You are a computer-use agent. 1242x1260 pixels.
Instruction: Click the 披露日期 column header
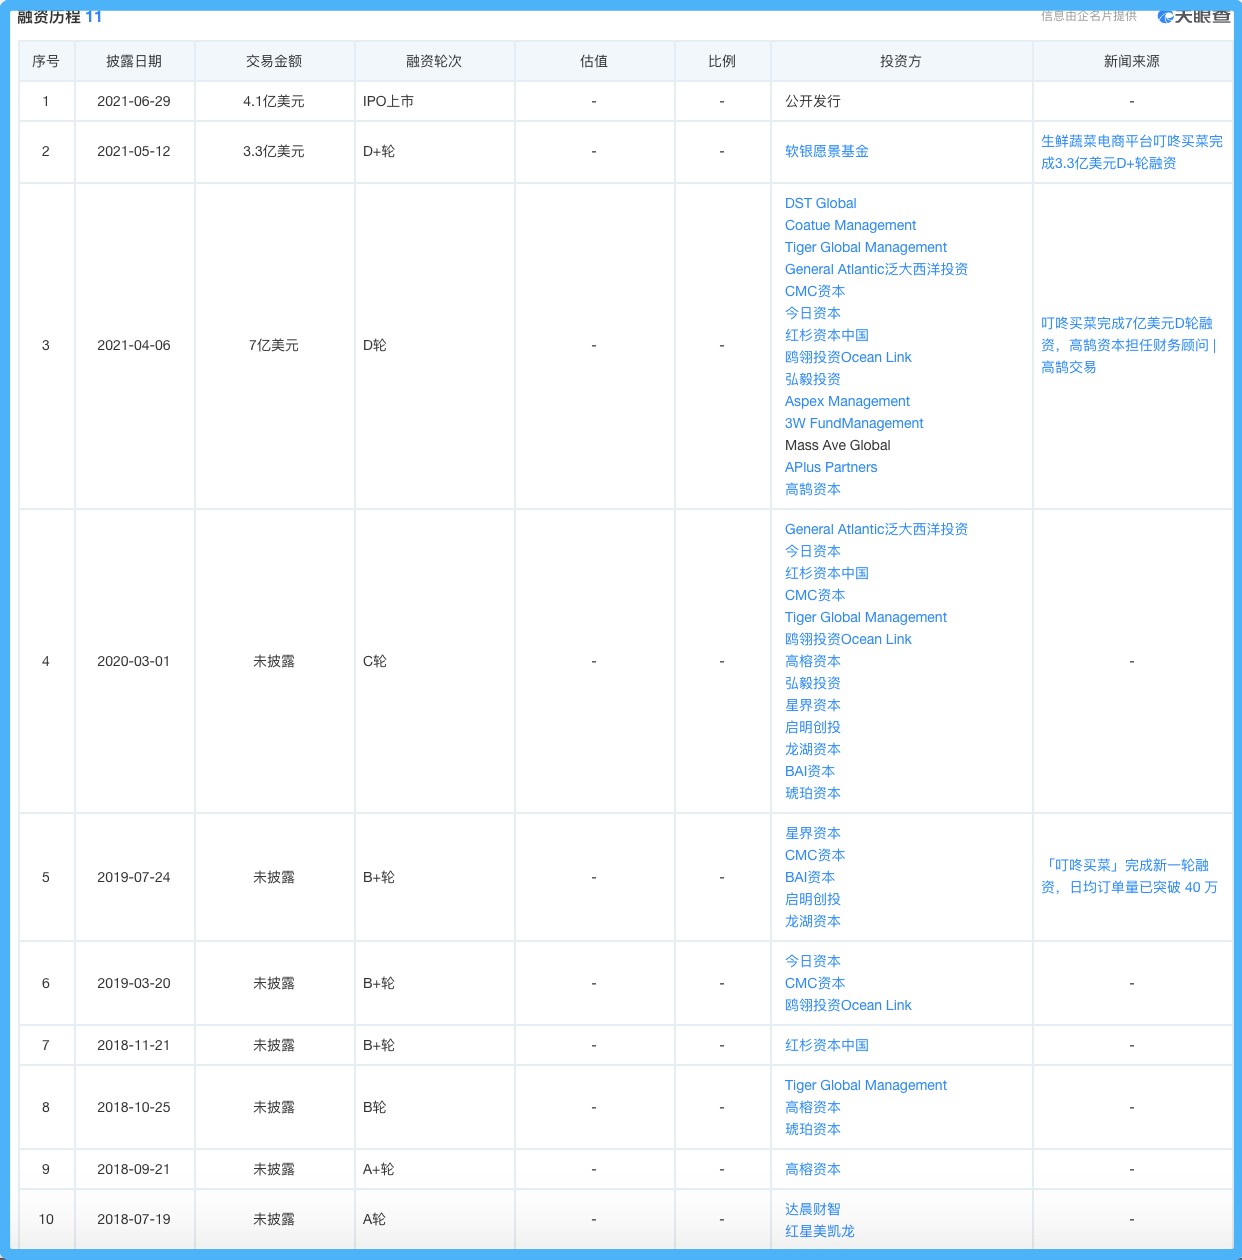tap(134, 61)
